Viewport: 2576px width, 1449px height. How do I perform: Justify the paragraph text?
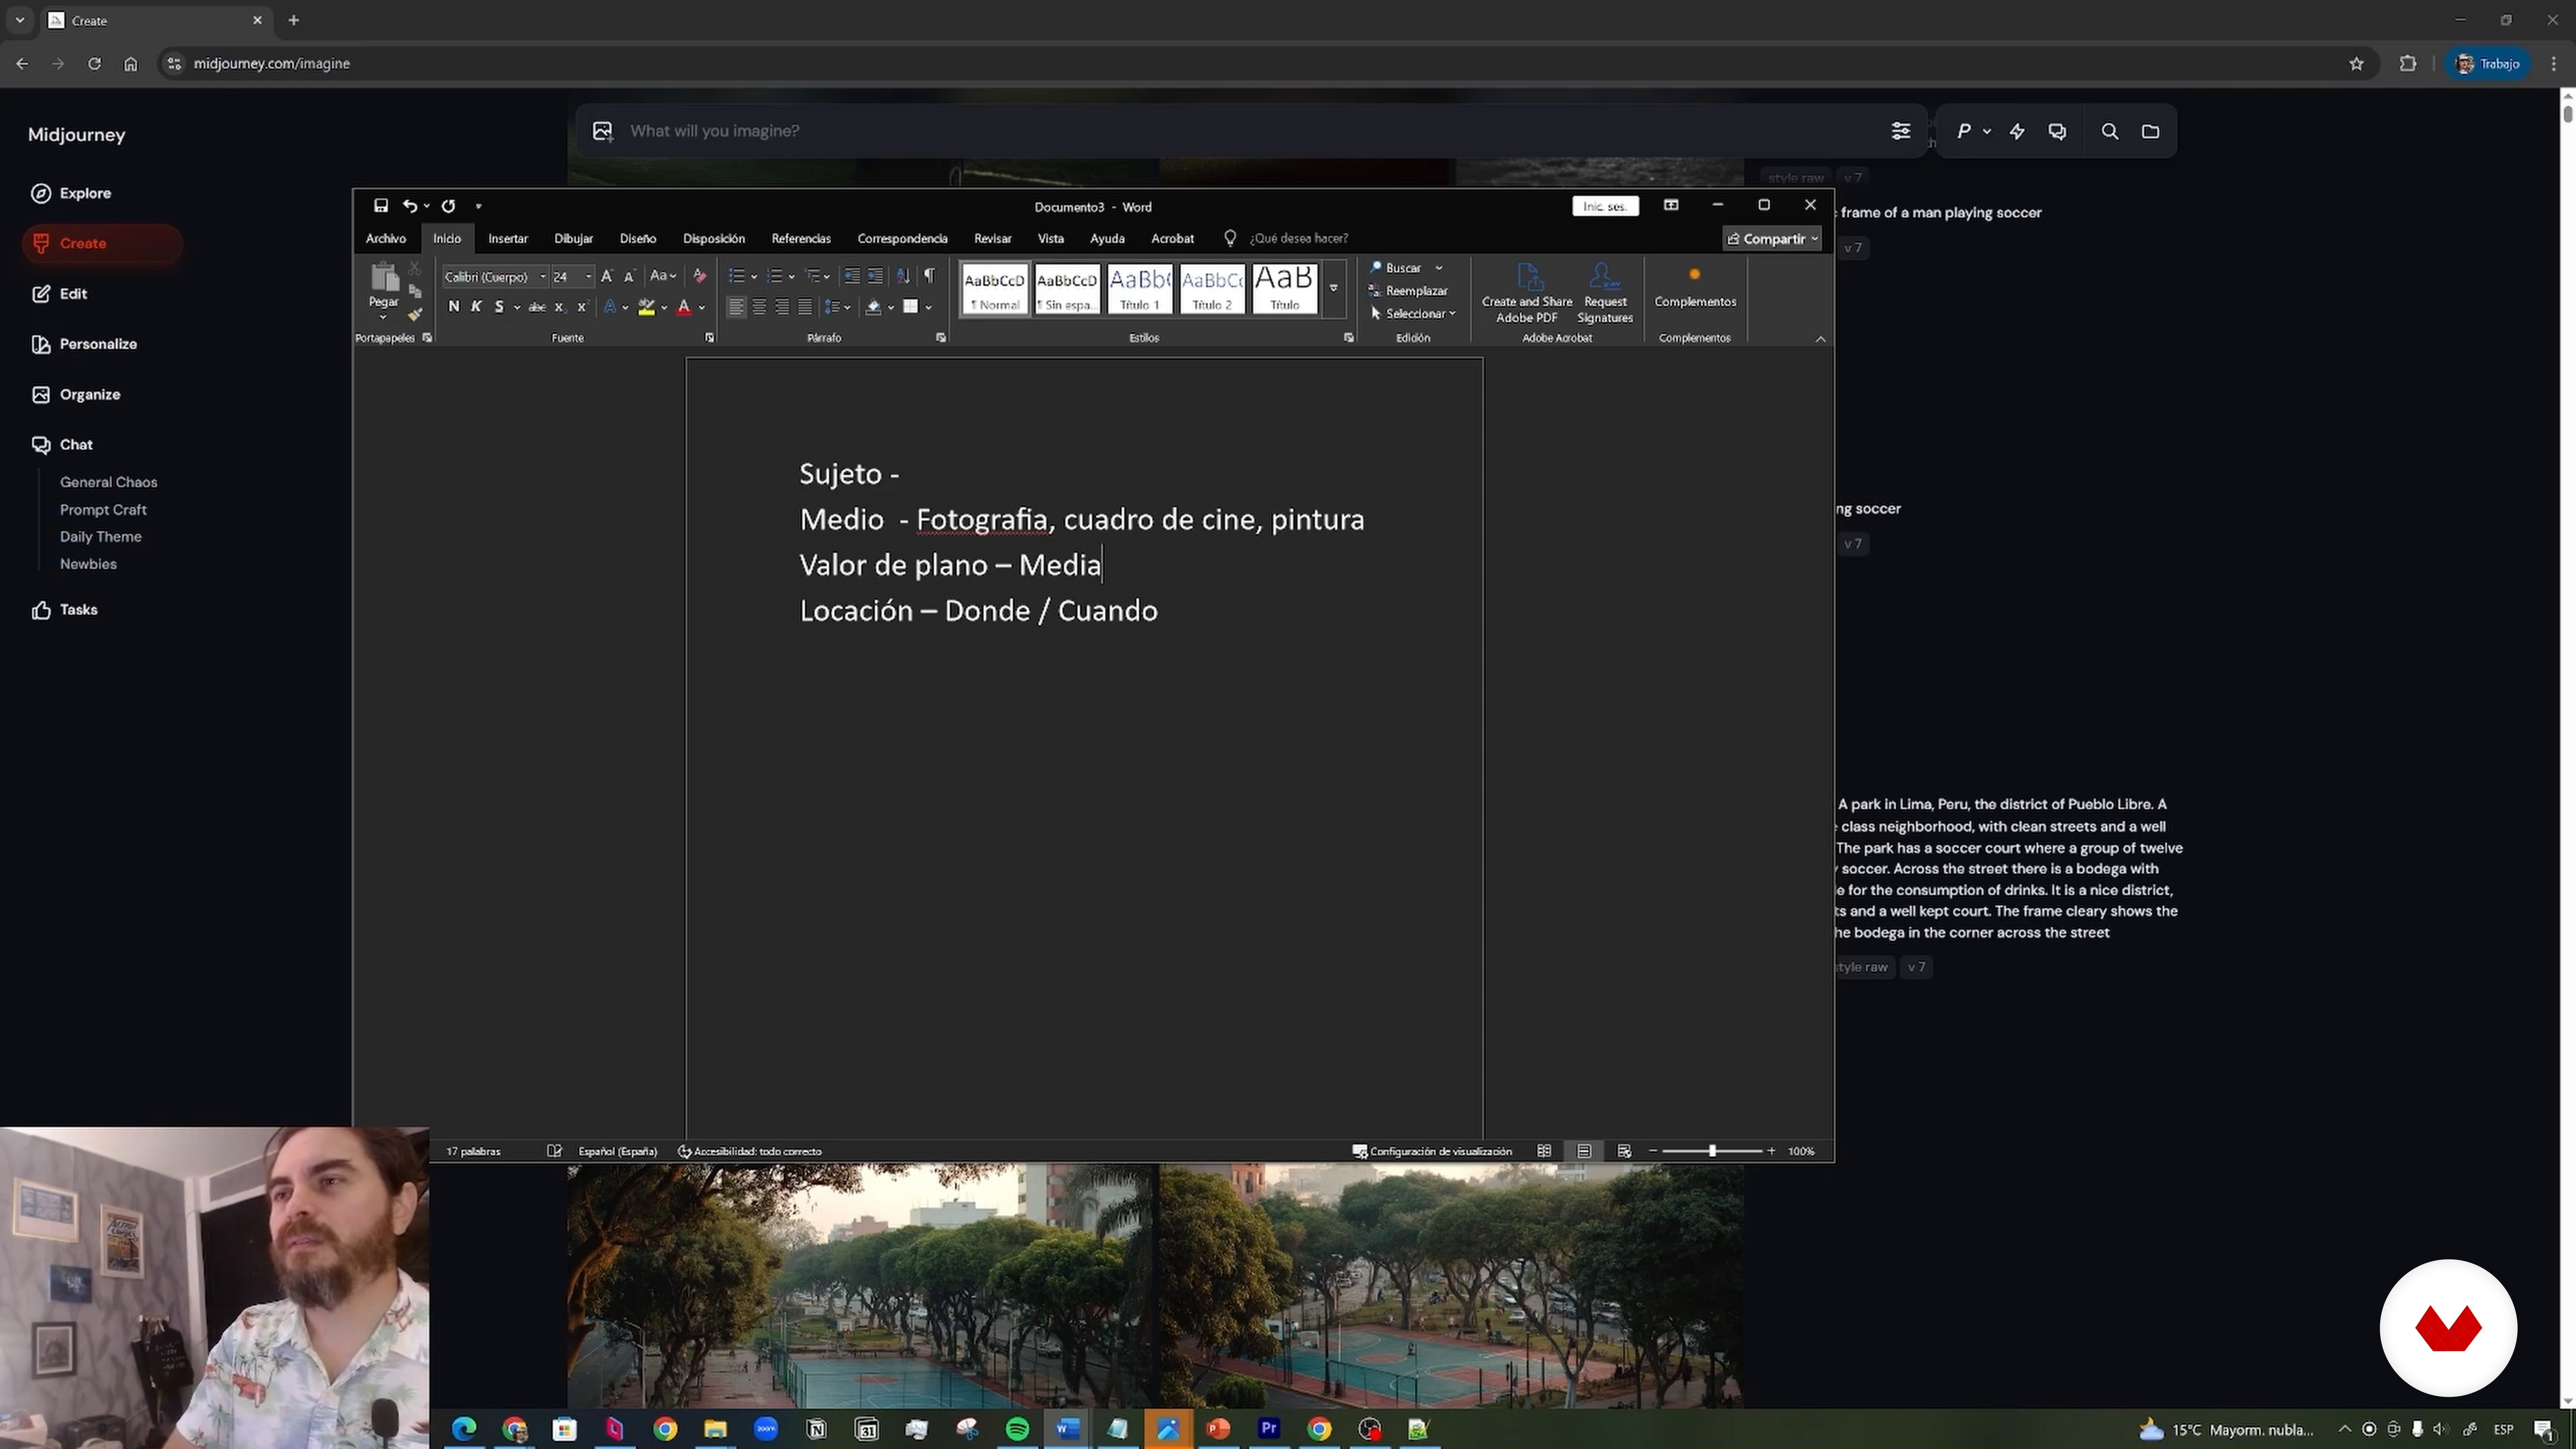[805, 307]
